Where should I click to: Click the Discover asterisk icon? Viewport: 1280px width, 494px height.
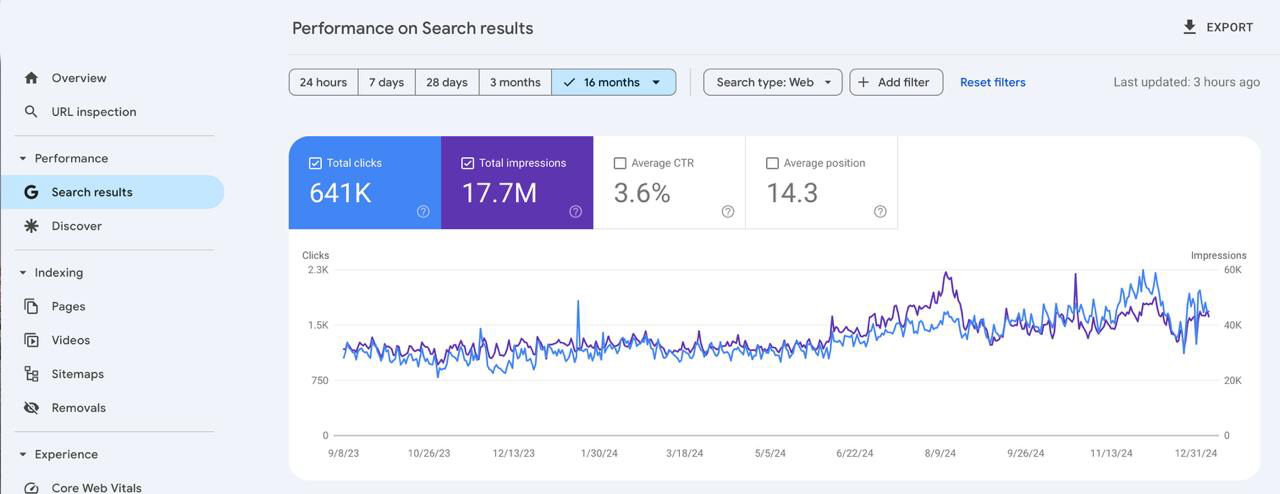(x=31, y=226)
